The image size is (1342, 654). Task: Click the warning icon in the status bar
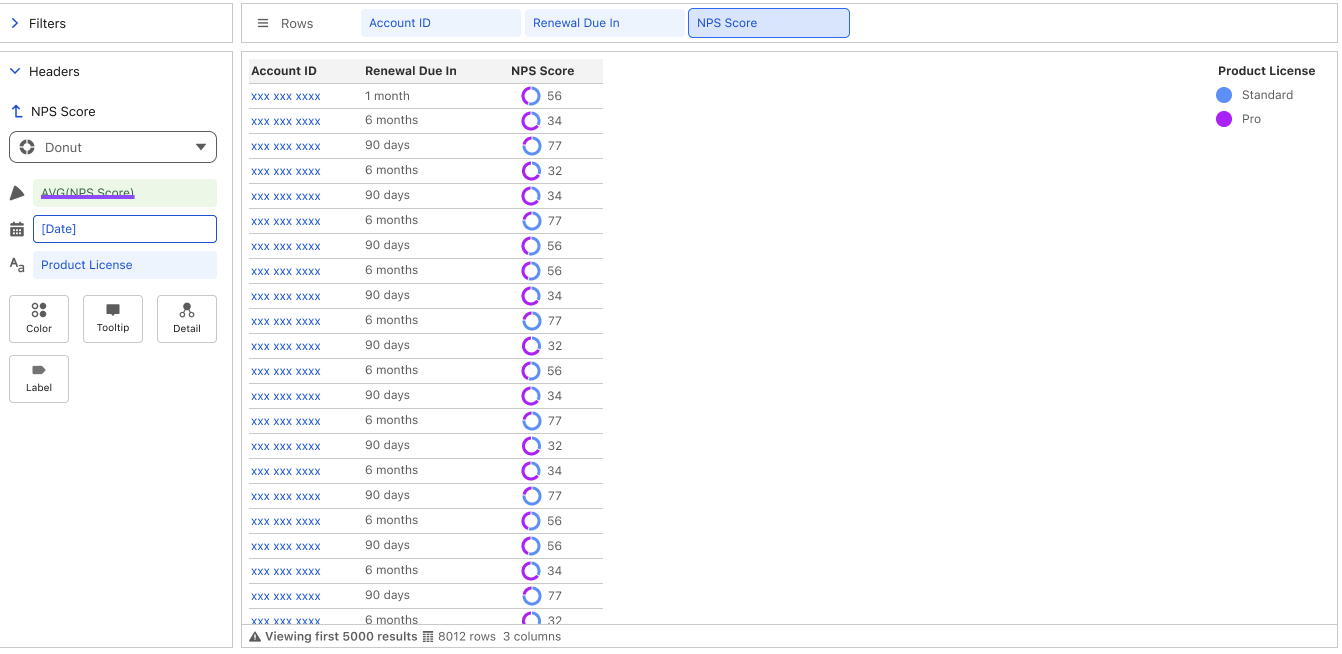255,636
